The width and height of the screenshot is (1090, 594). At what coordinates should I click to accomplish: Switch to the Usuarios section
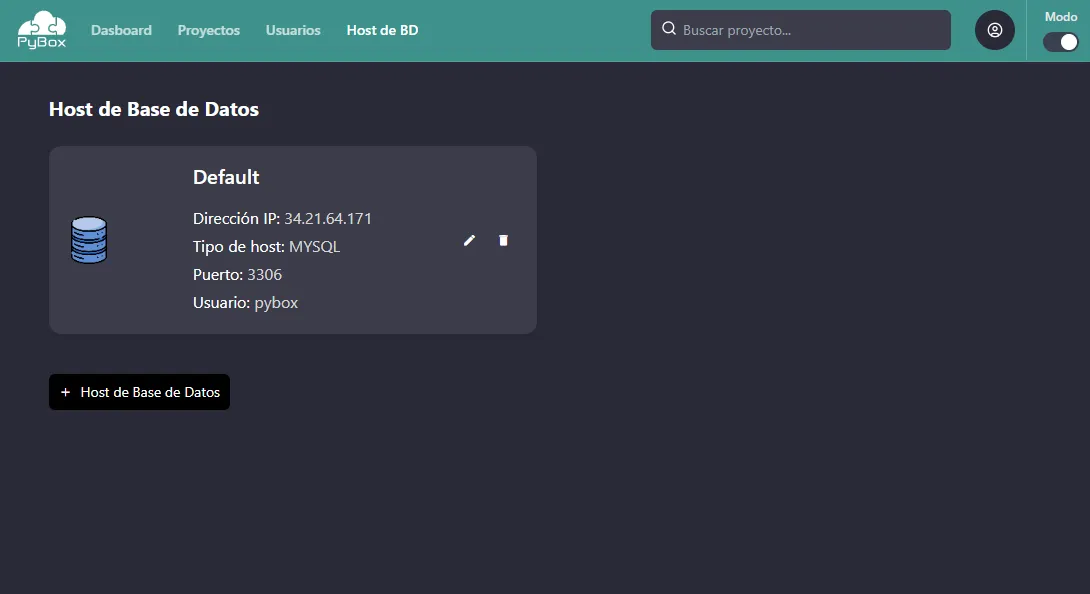click(x=293, y=30)
